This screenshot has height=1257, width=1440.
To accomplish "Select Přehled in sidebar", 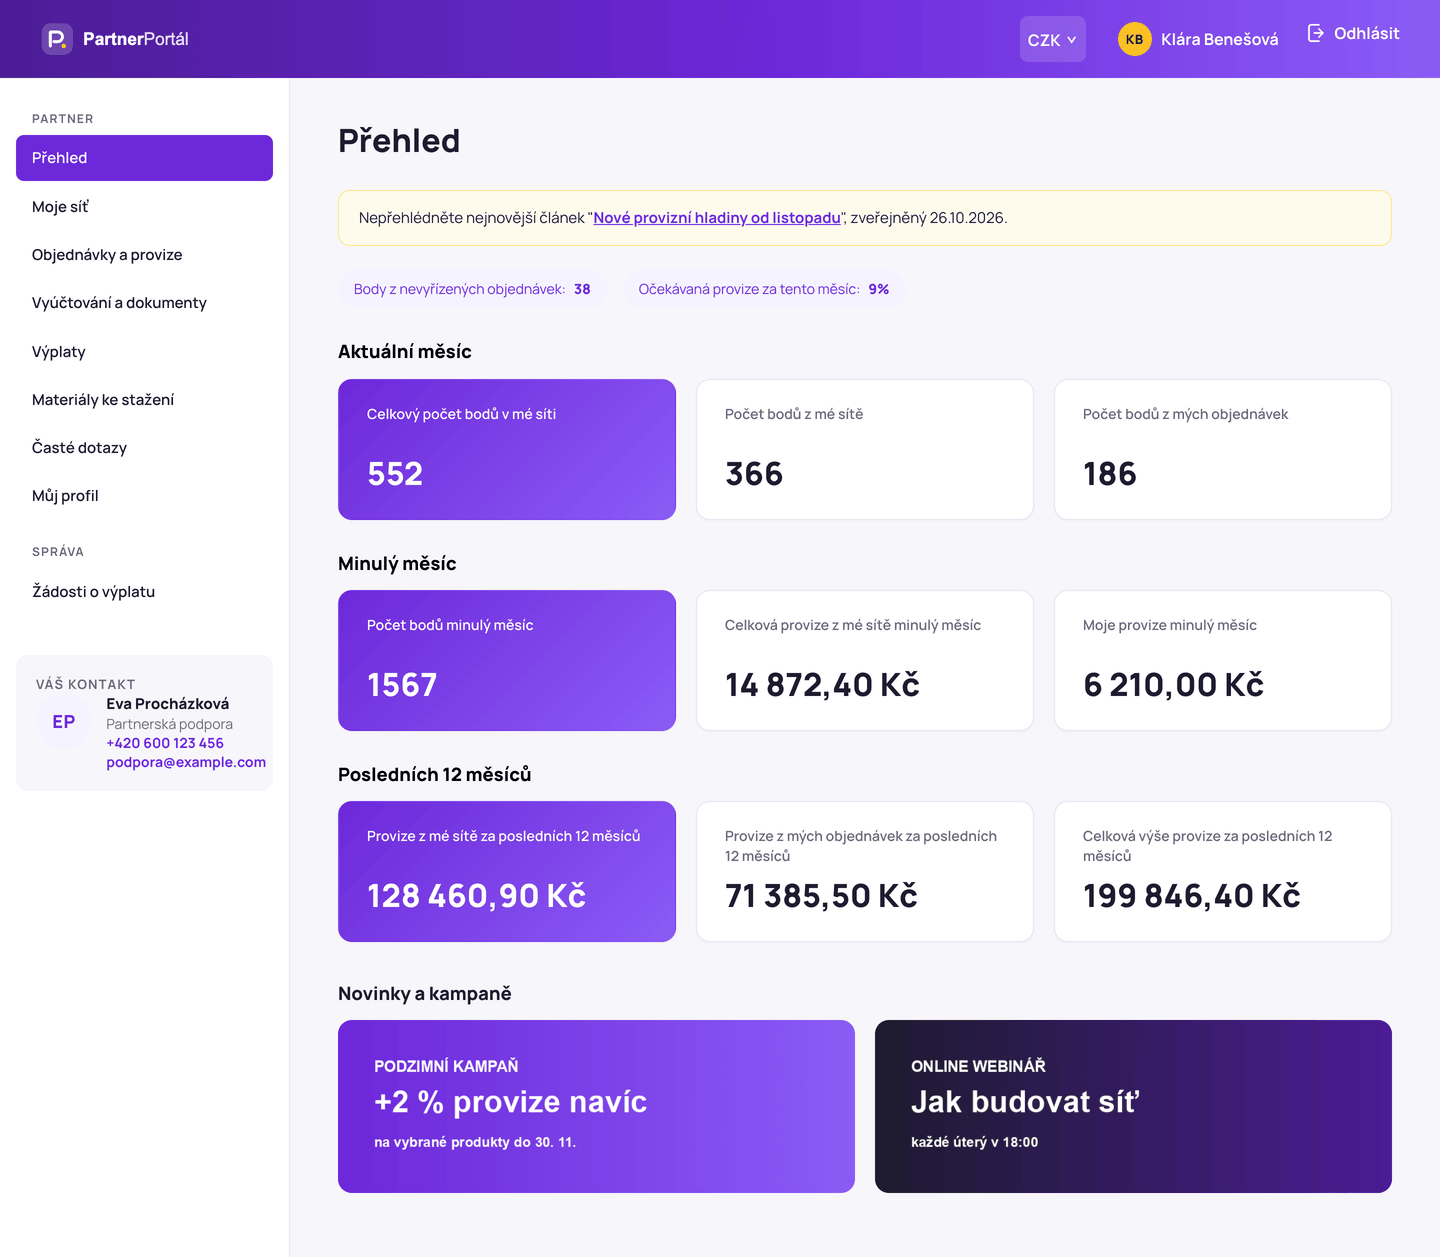I will [x=144, y=158].
